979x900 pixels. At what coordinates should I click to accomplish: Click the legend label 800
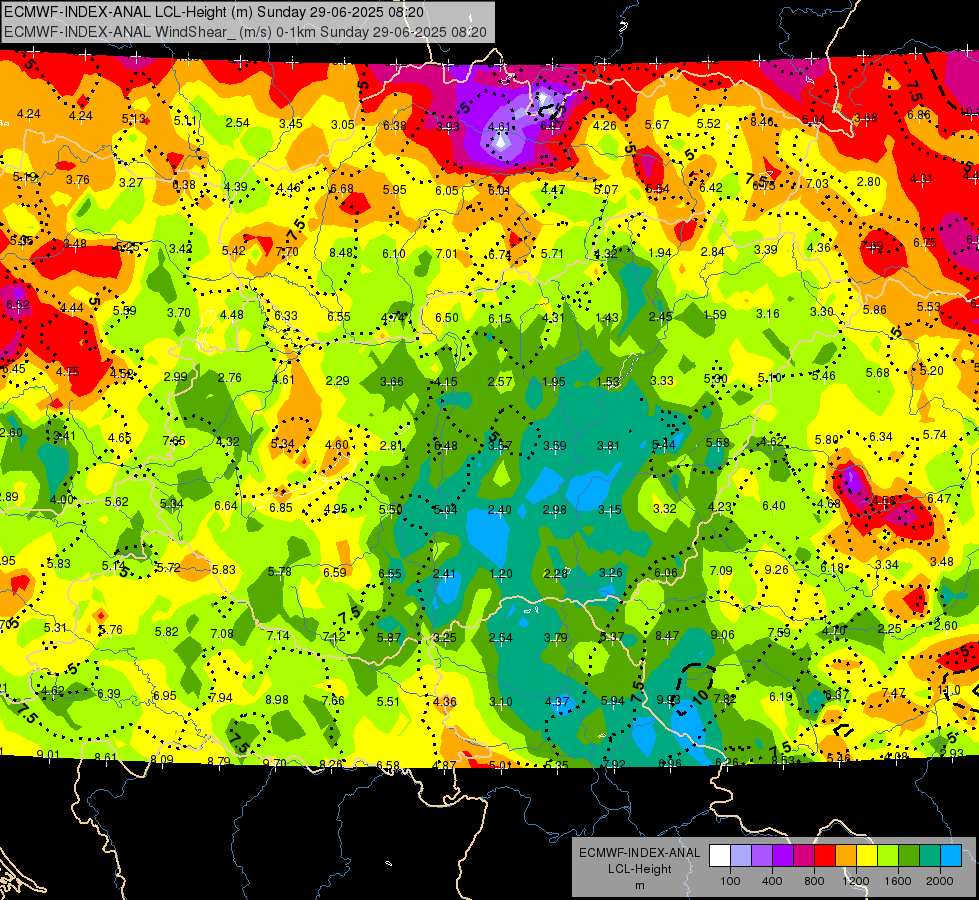point(814,881)
